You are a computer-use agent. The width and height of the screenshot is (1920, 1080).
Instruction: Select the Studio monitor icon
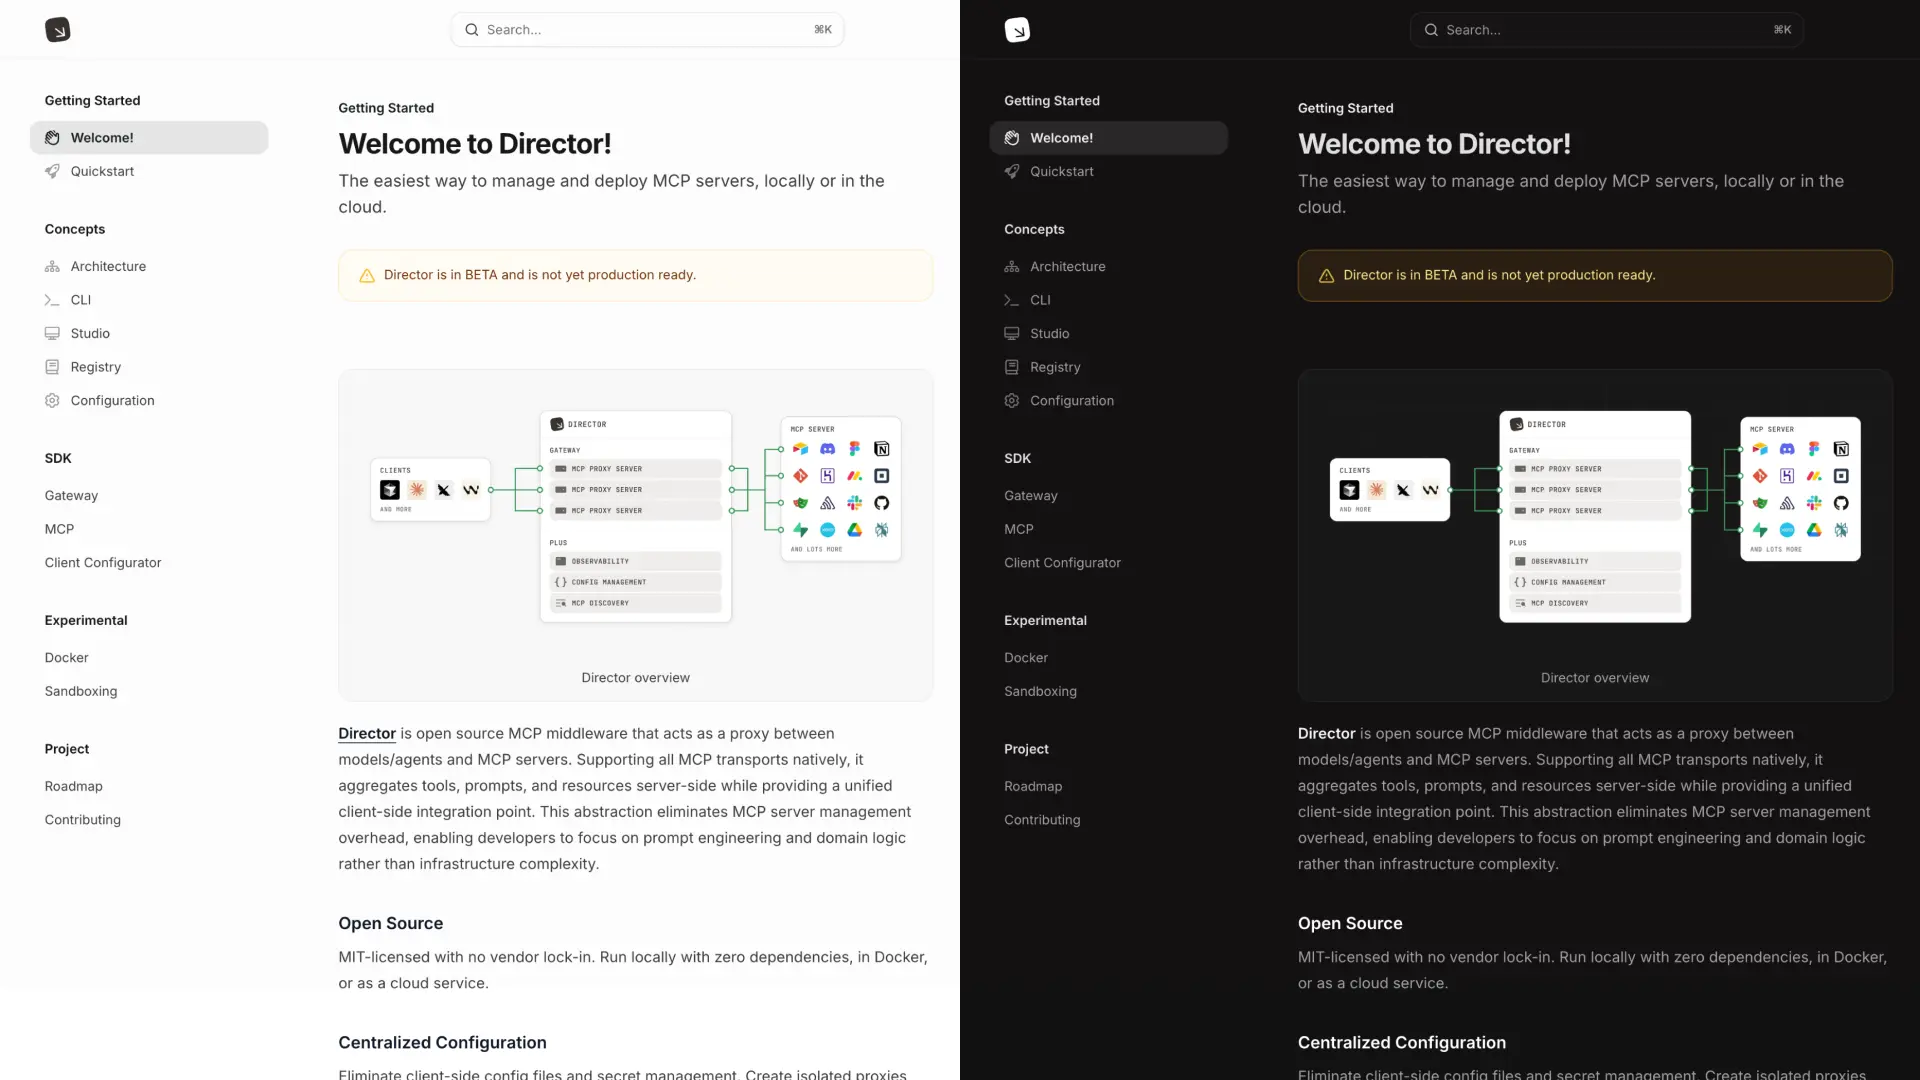[52, 333]
